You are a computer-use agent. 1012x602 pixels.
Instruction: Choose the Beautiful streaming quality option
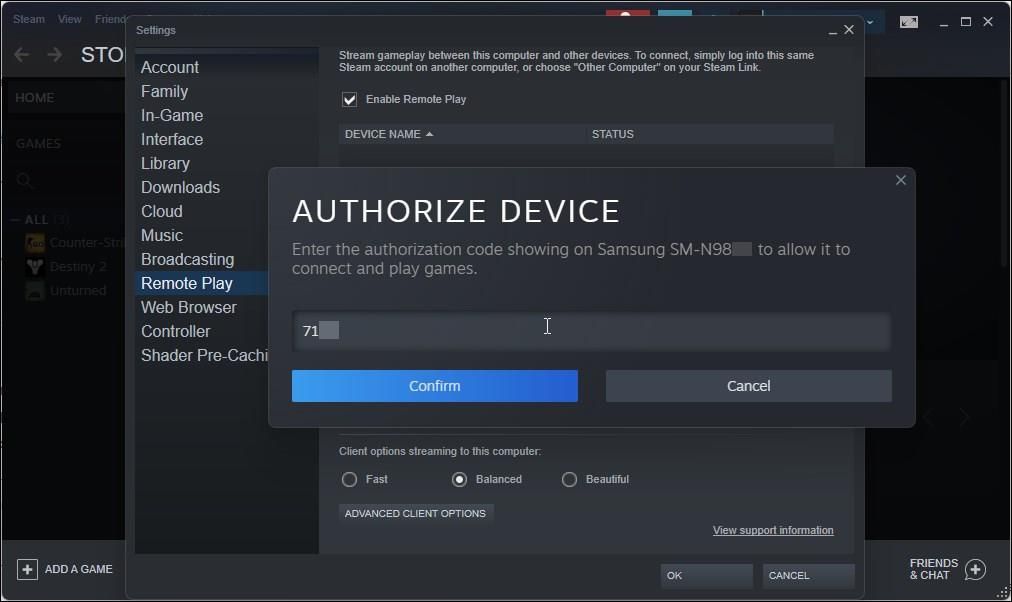pyautogui.click(x=569, y=479)
